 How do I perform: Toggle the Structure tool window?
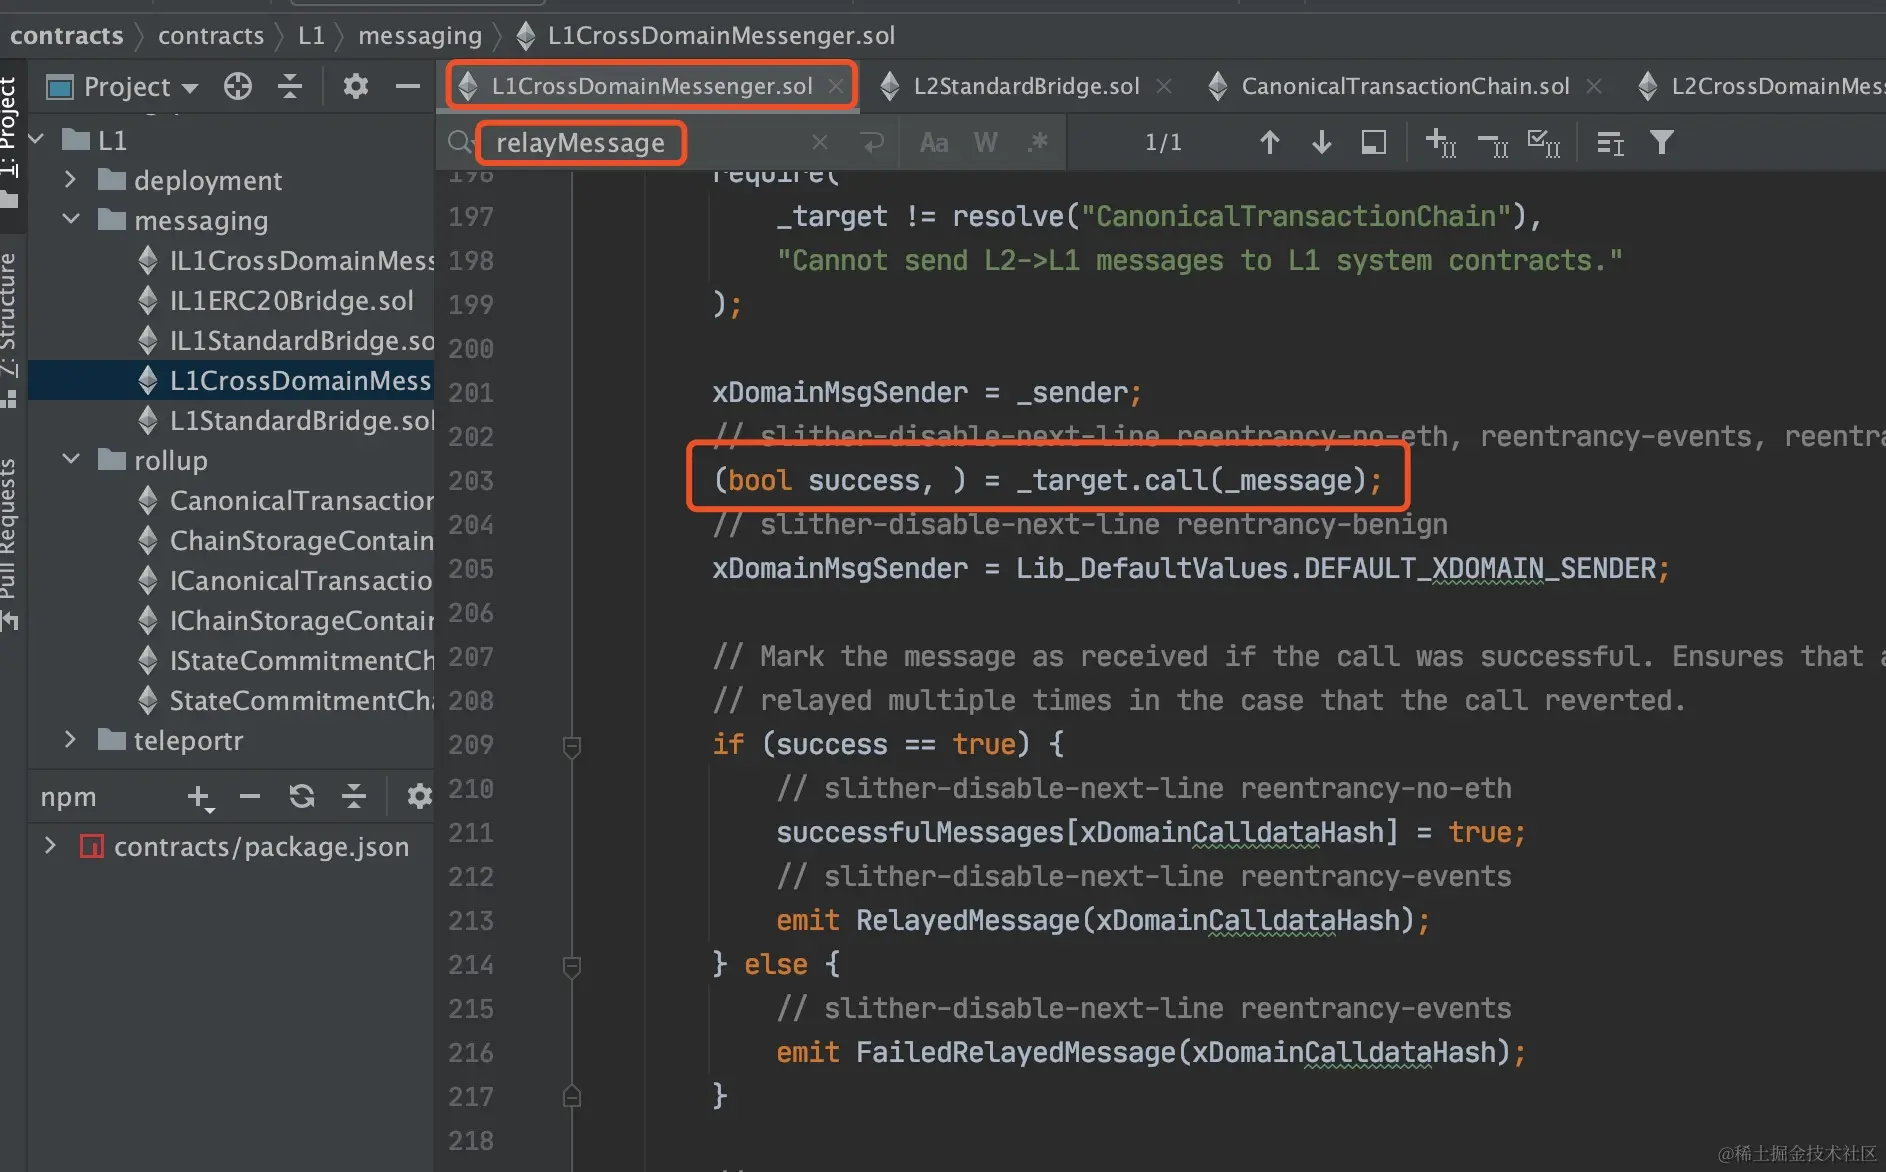10,330
